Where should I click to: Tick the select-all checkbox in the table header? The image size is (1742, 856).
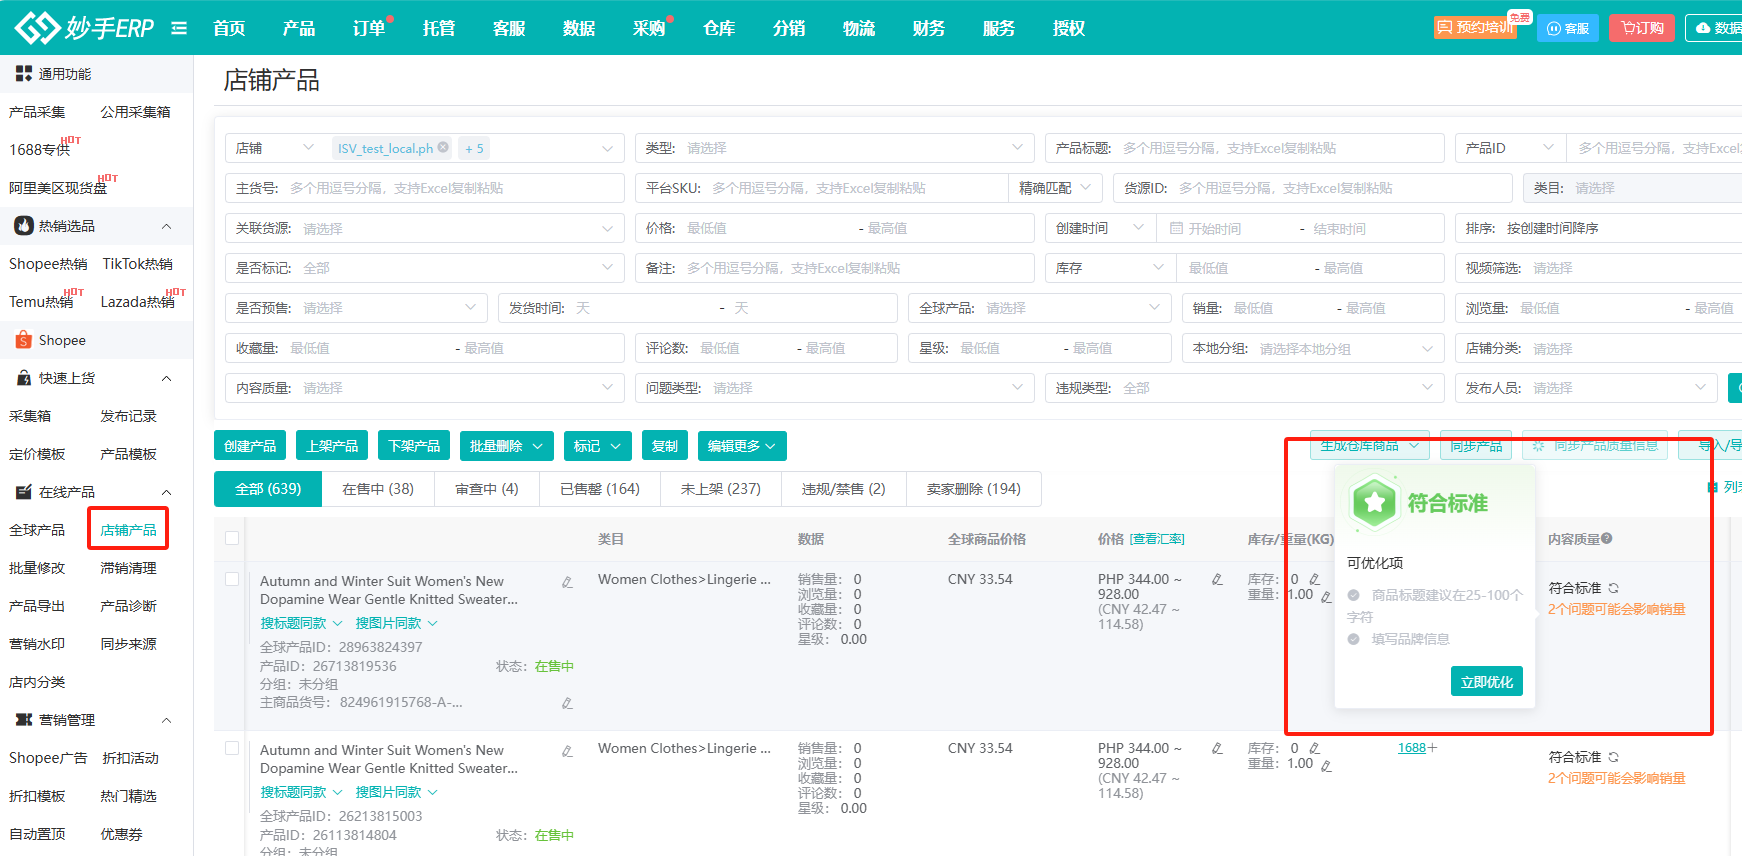tap(232, 538)
